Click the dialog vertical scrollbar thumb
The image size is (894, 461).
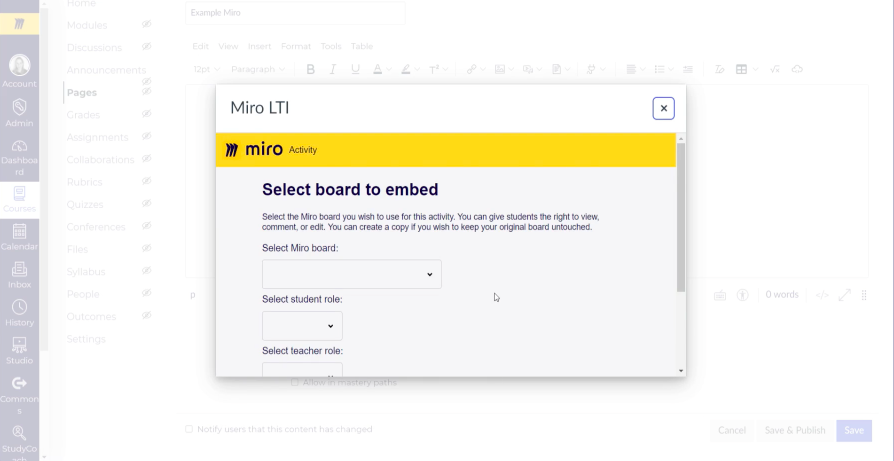[681, 218]
